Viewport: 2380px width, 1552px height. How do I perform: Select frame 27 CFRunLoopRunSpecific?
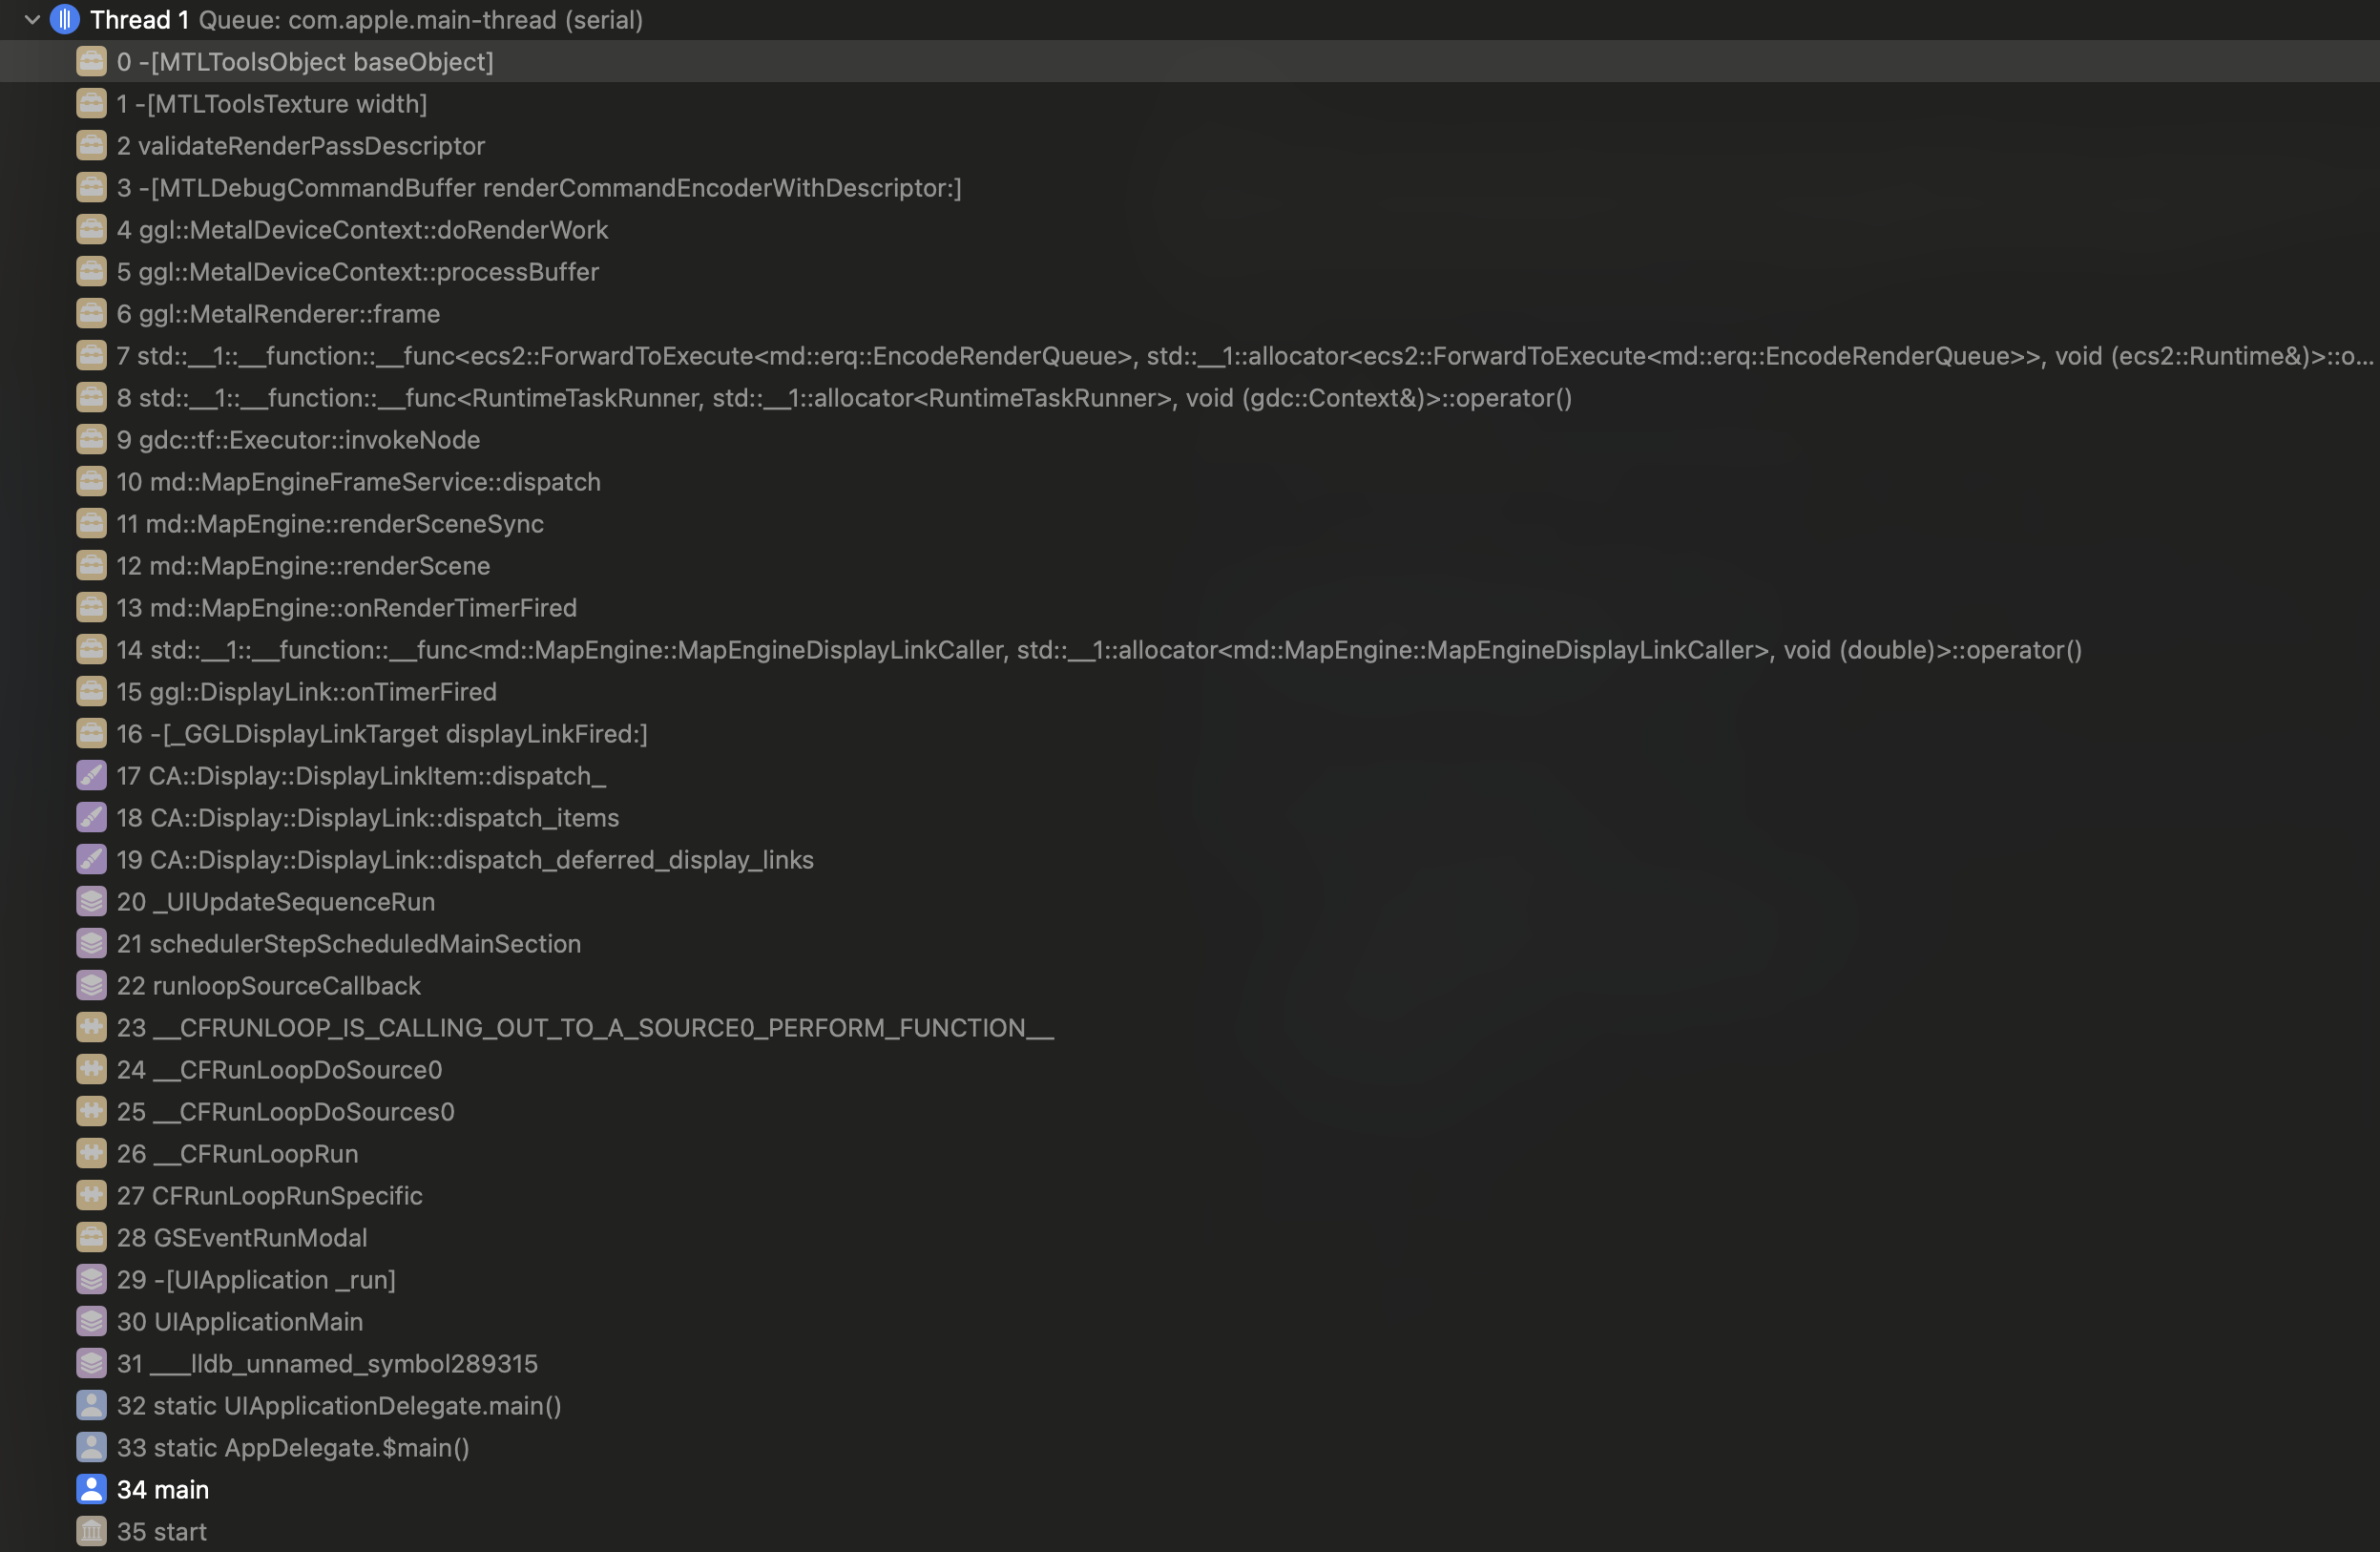(x=1190, y=1195)
